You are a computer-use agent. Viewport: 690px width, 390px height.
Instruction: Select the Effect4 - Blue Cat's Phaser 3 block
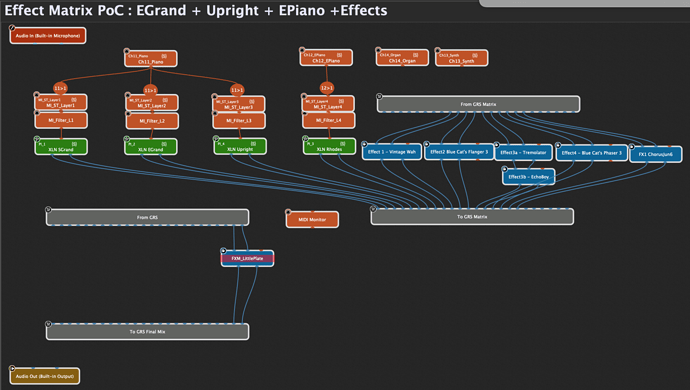591,153
